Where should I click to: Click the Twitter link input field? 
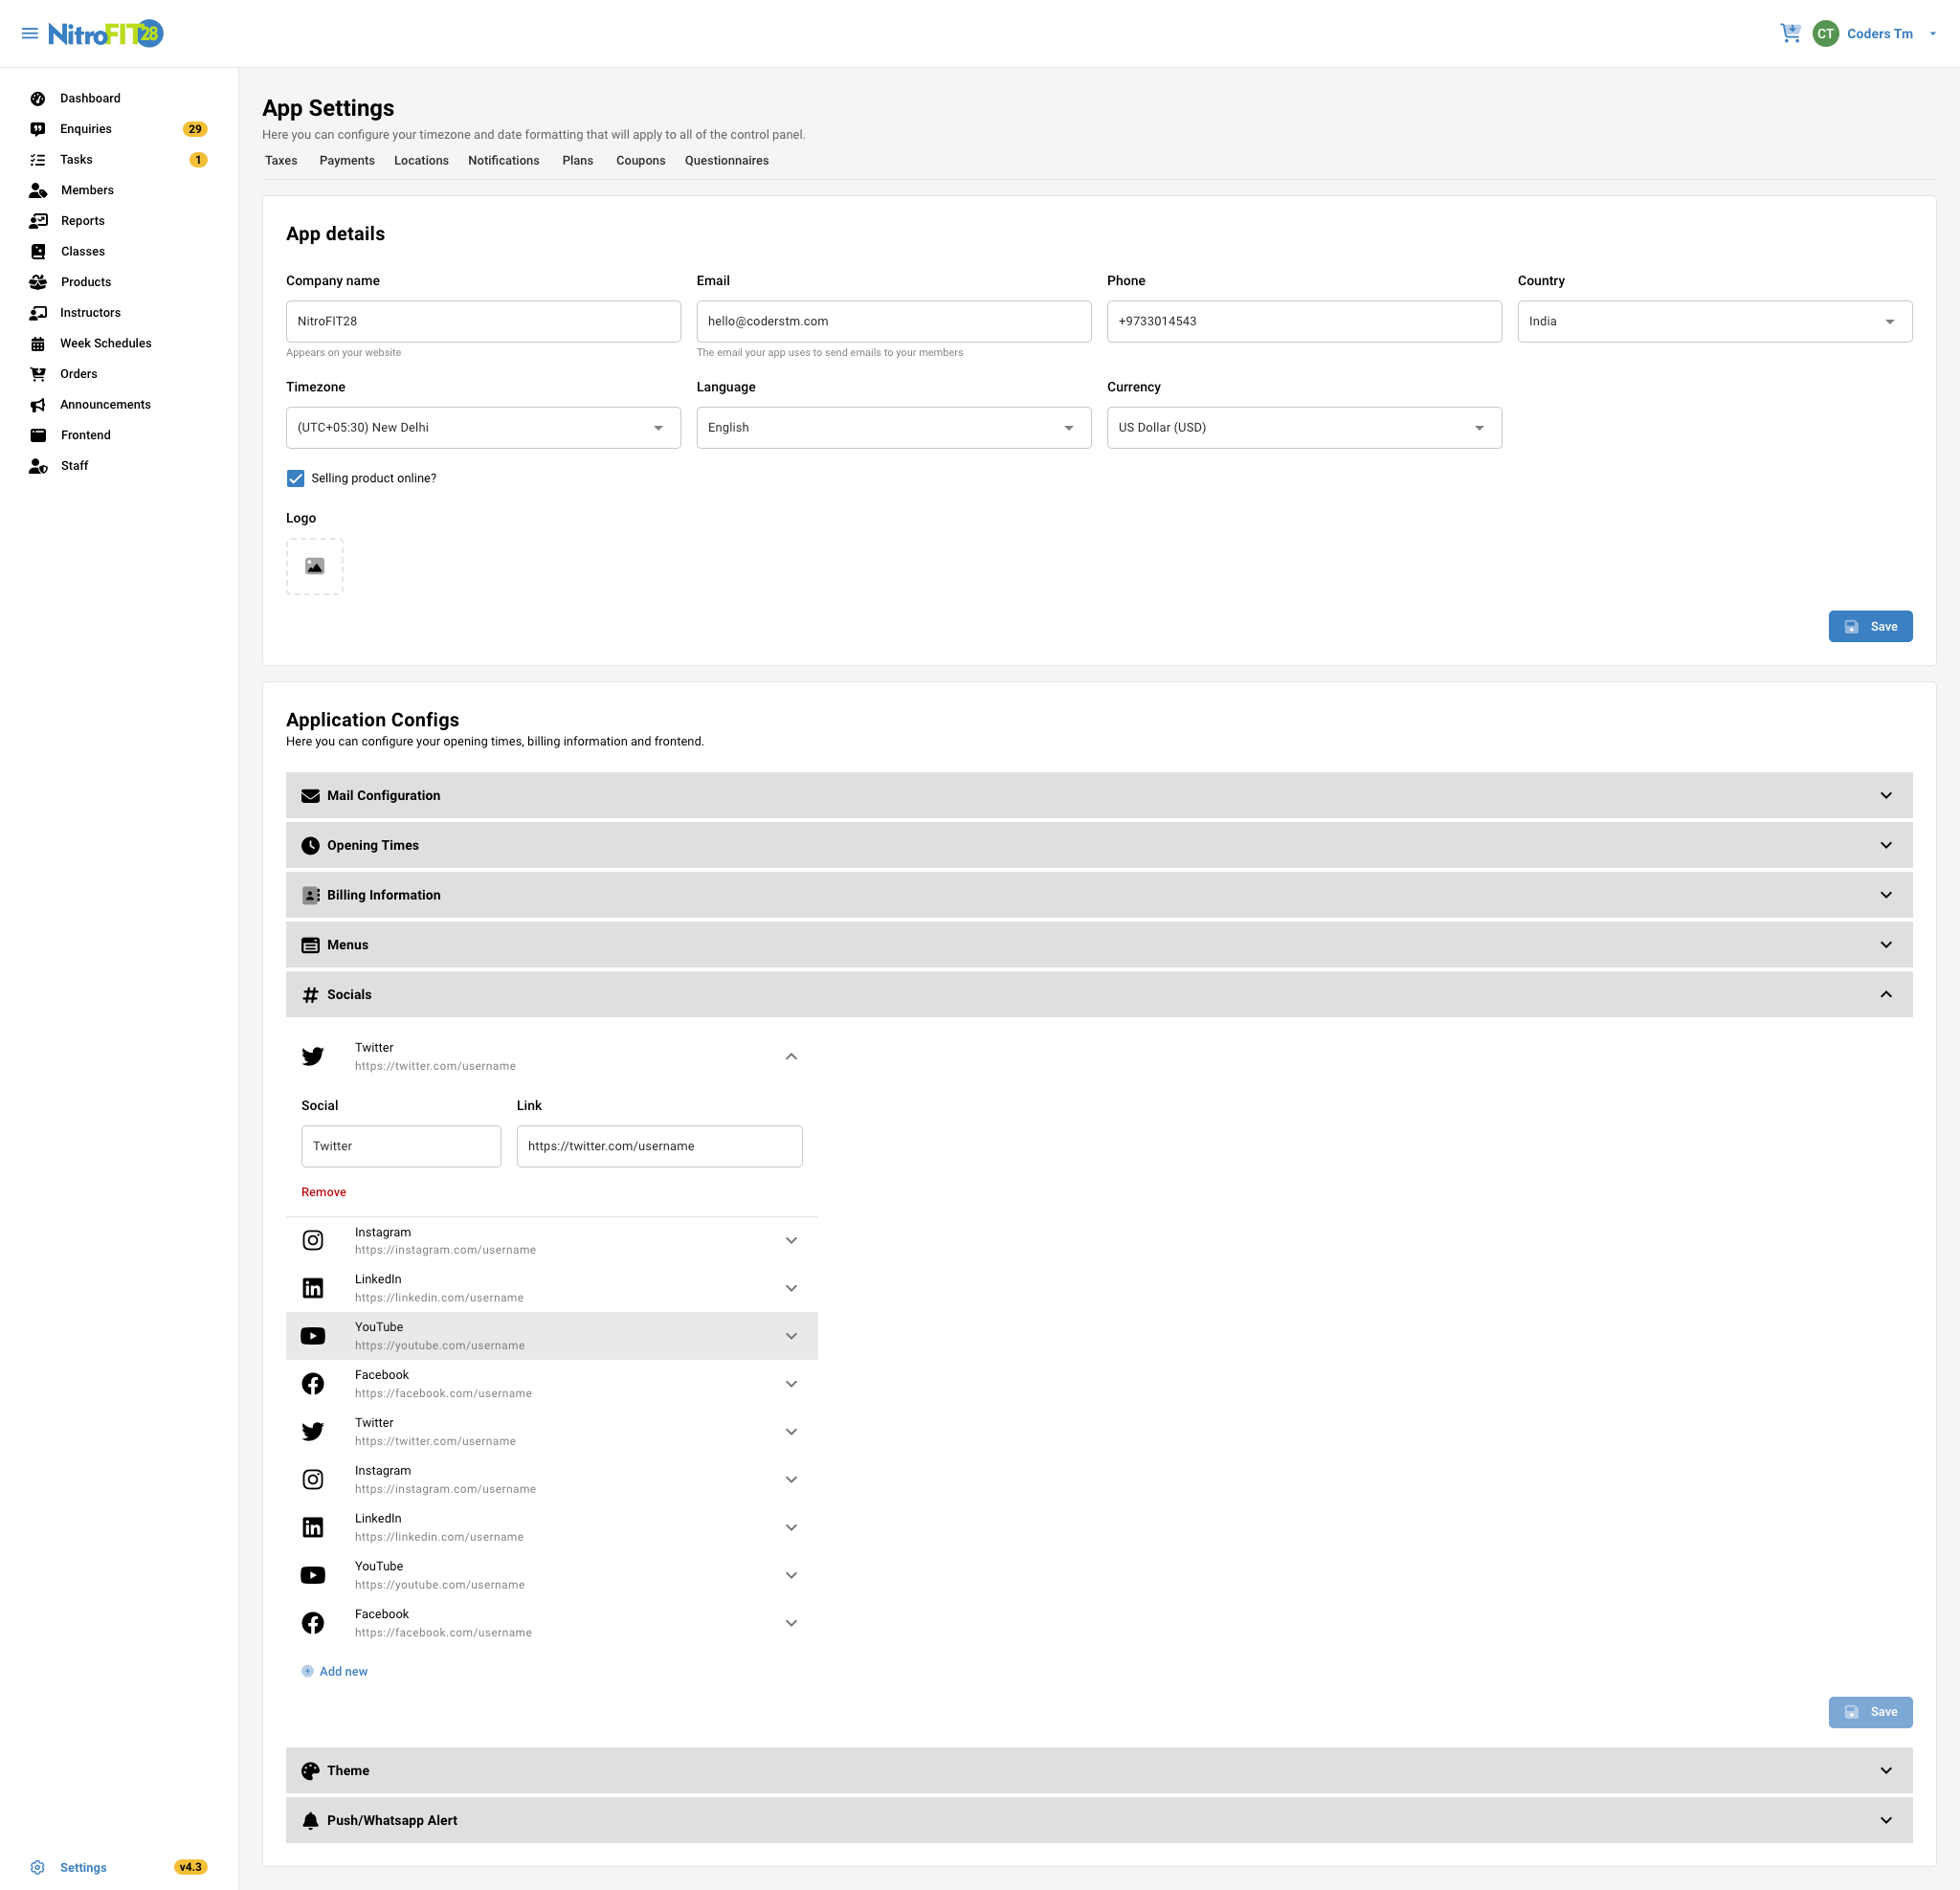(x=659, y=1146)
